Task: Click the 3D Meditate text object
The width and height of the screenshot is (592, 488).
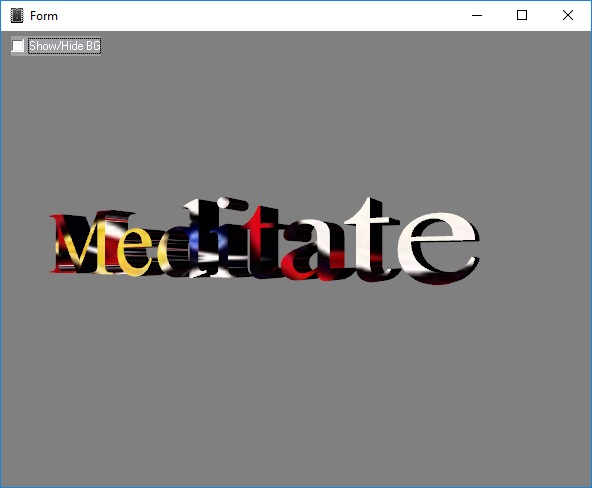Action: [264, 240]
